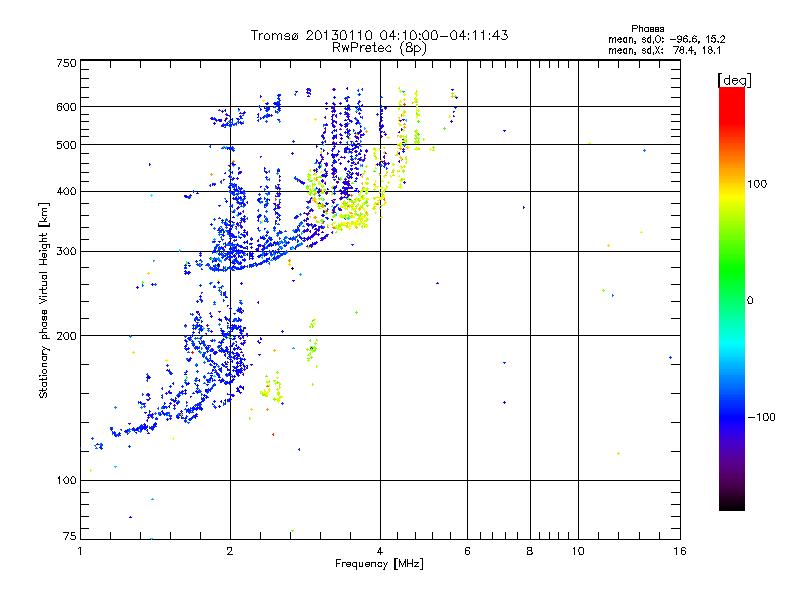Click the green middle region of the colorbar
This screenshot has width=800, height=600.
click(732, 270)
